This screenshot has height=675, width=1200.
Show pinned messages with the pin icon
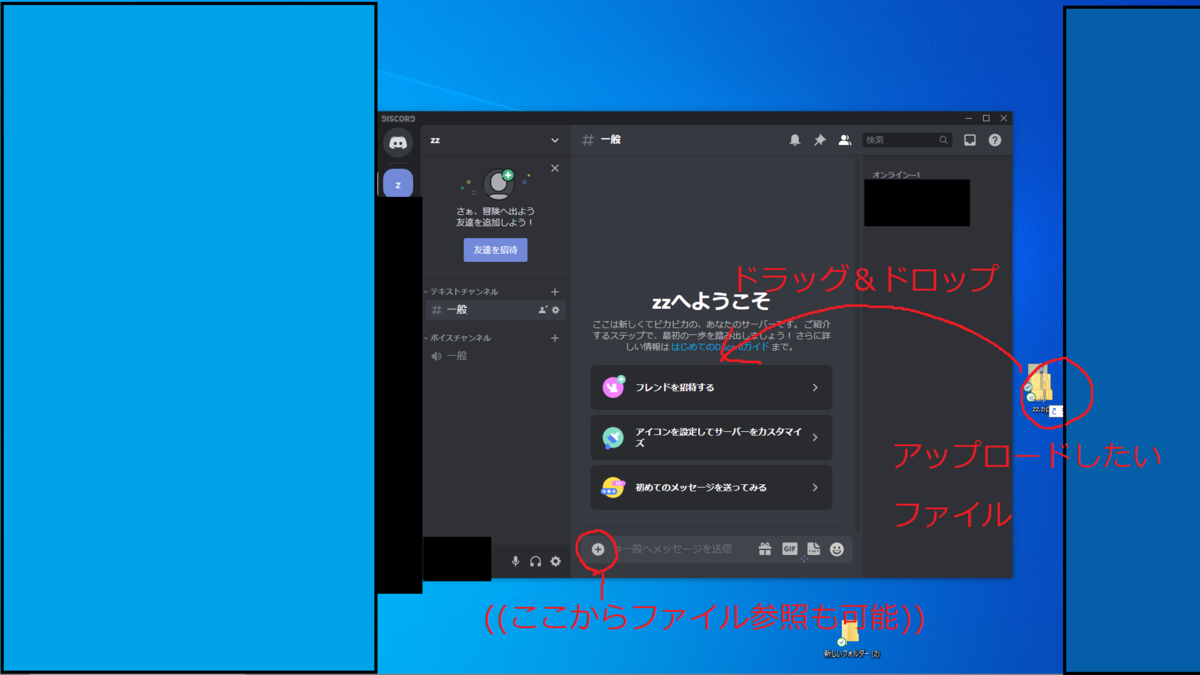pyautogui.click(x=820, y=140)
